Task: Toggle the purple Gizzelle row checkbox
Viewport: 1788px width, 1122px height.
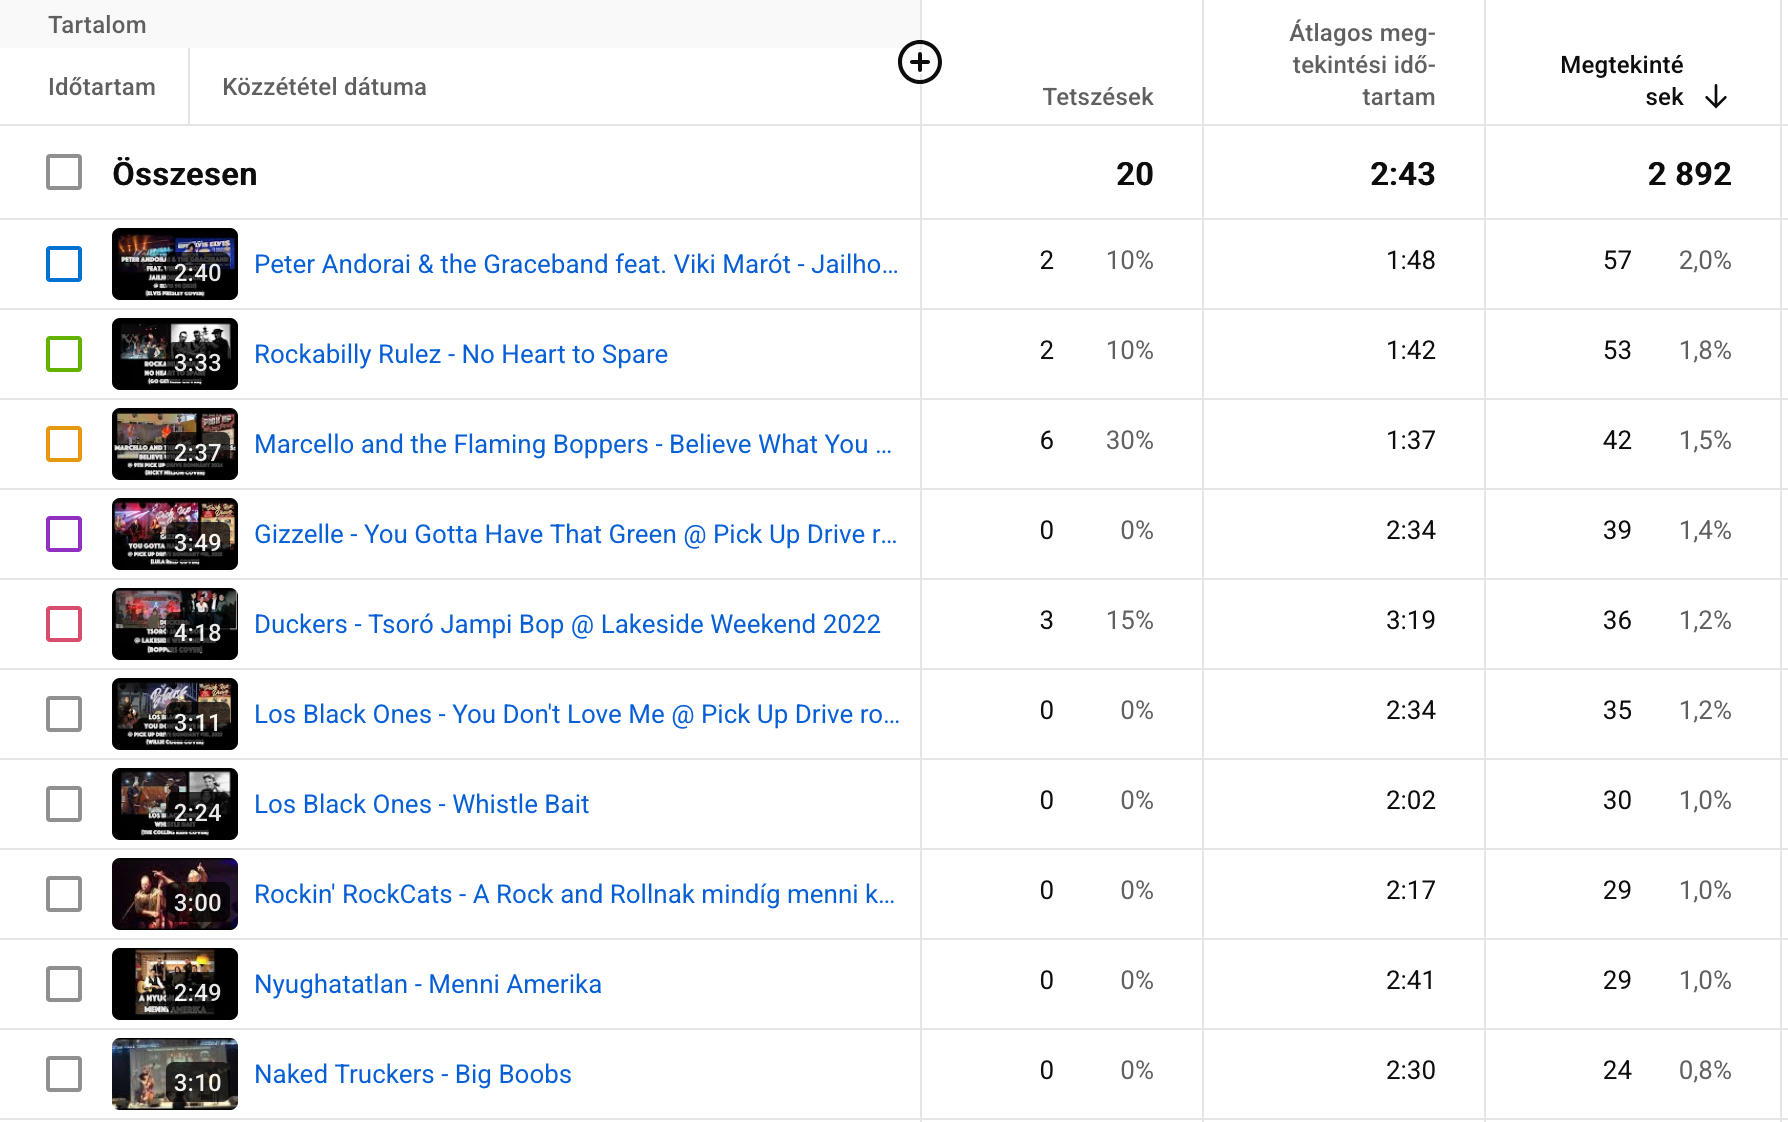Action: click(64, 534)
